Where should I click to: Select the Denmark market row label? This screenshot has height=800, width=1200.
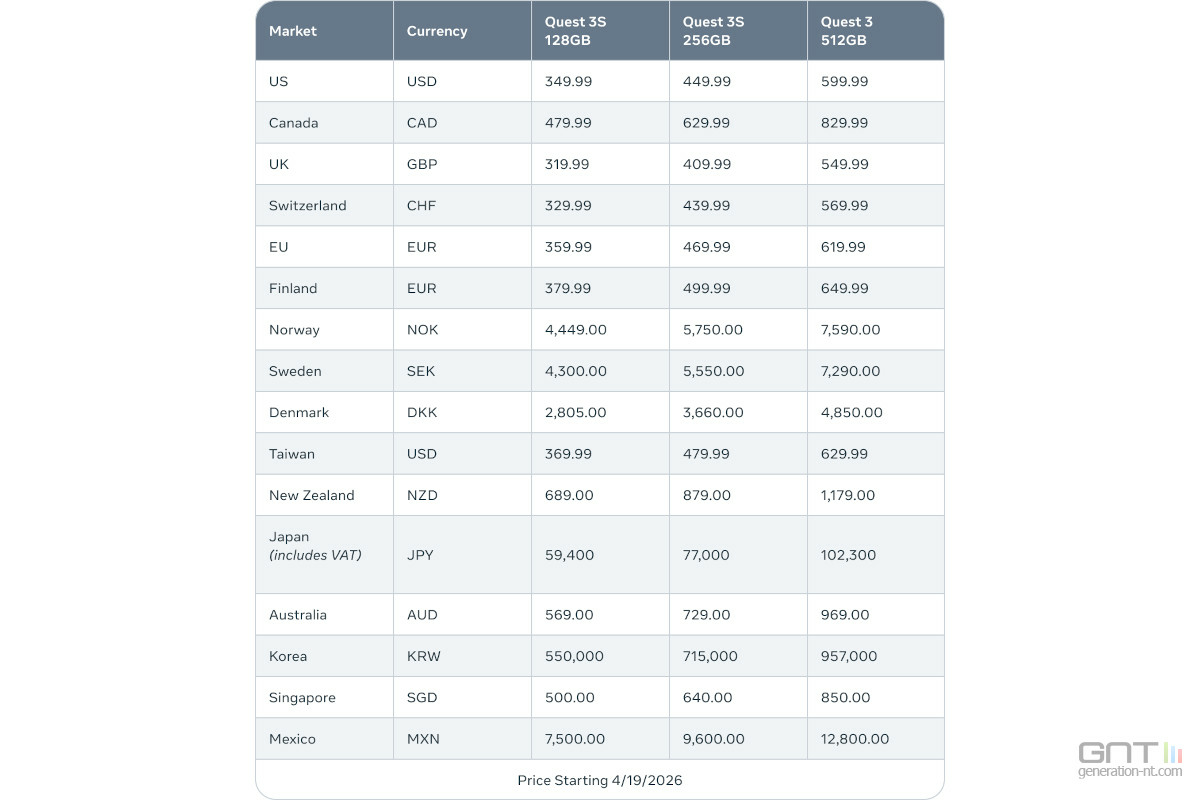click(x=299, y=412)
